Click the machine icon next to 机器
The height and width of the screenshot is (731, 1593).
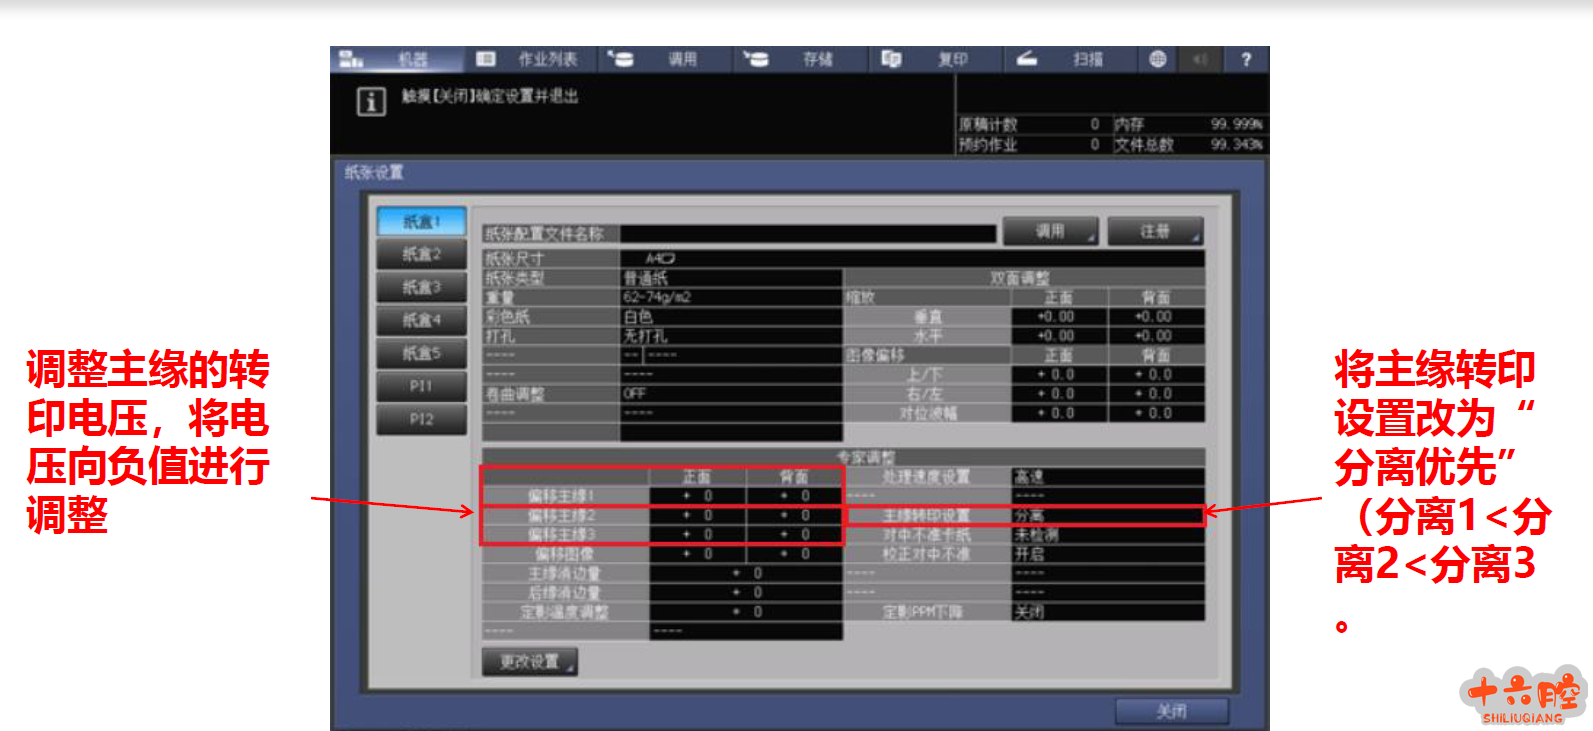coord(350,59)
